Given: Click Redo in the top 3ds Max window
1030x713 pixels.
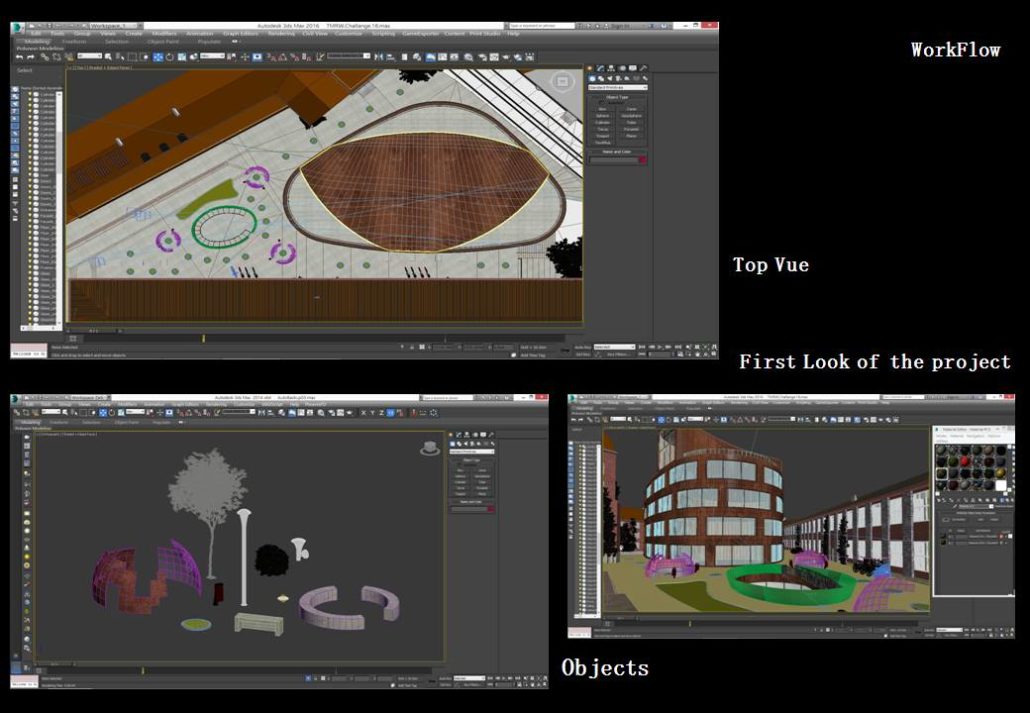Looking at the screenshot, I should [x=30, y=57].
